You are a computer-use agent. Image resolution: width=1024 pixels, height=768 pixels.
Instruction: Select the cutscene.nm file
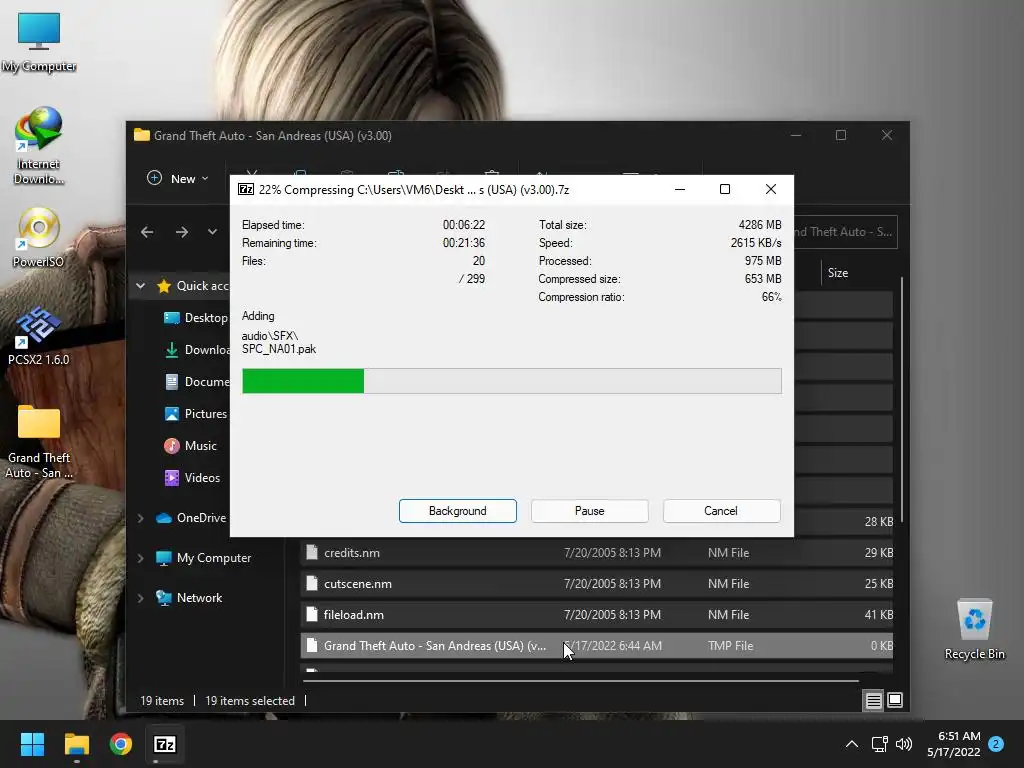click(x=596, y=584)
